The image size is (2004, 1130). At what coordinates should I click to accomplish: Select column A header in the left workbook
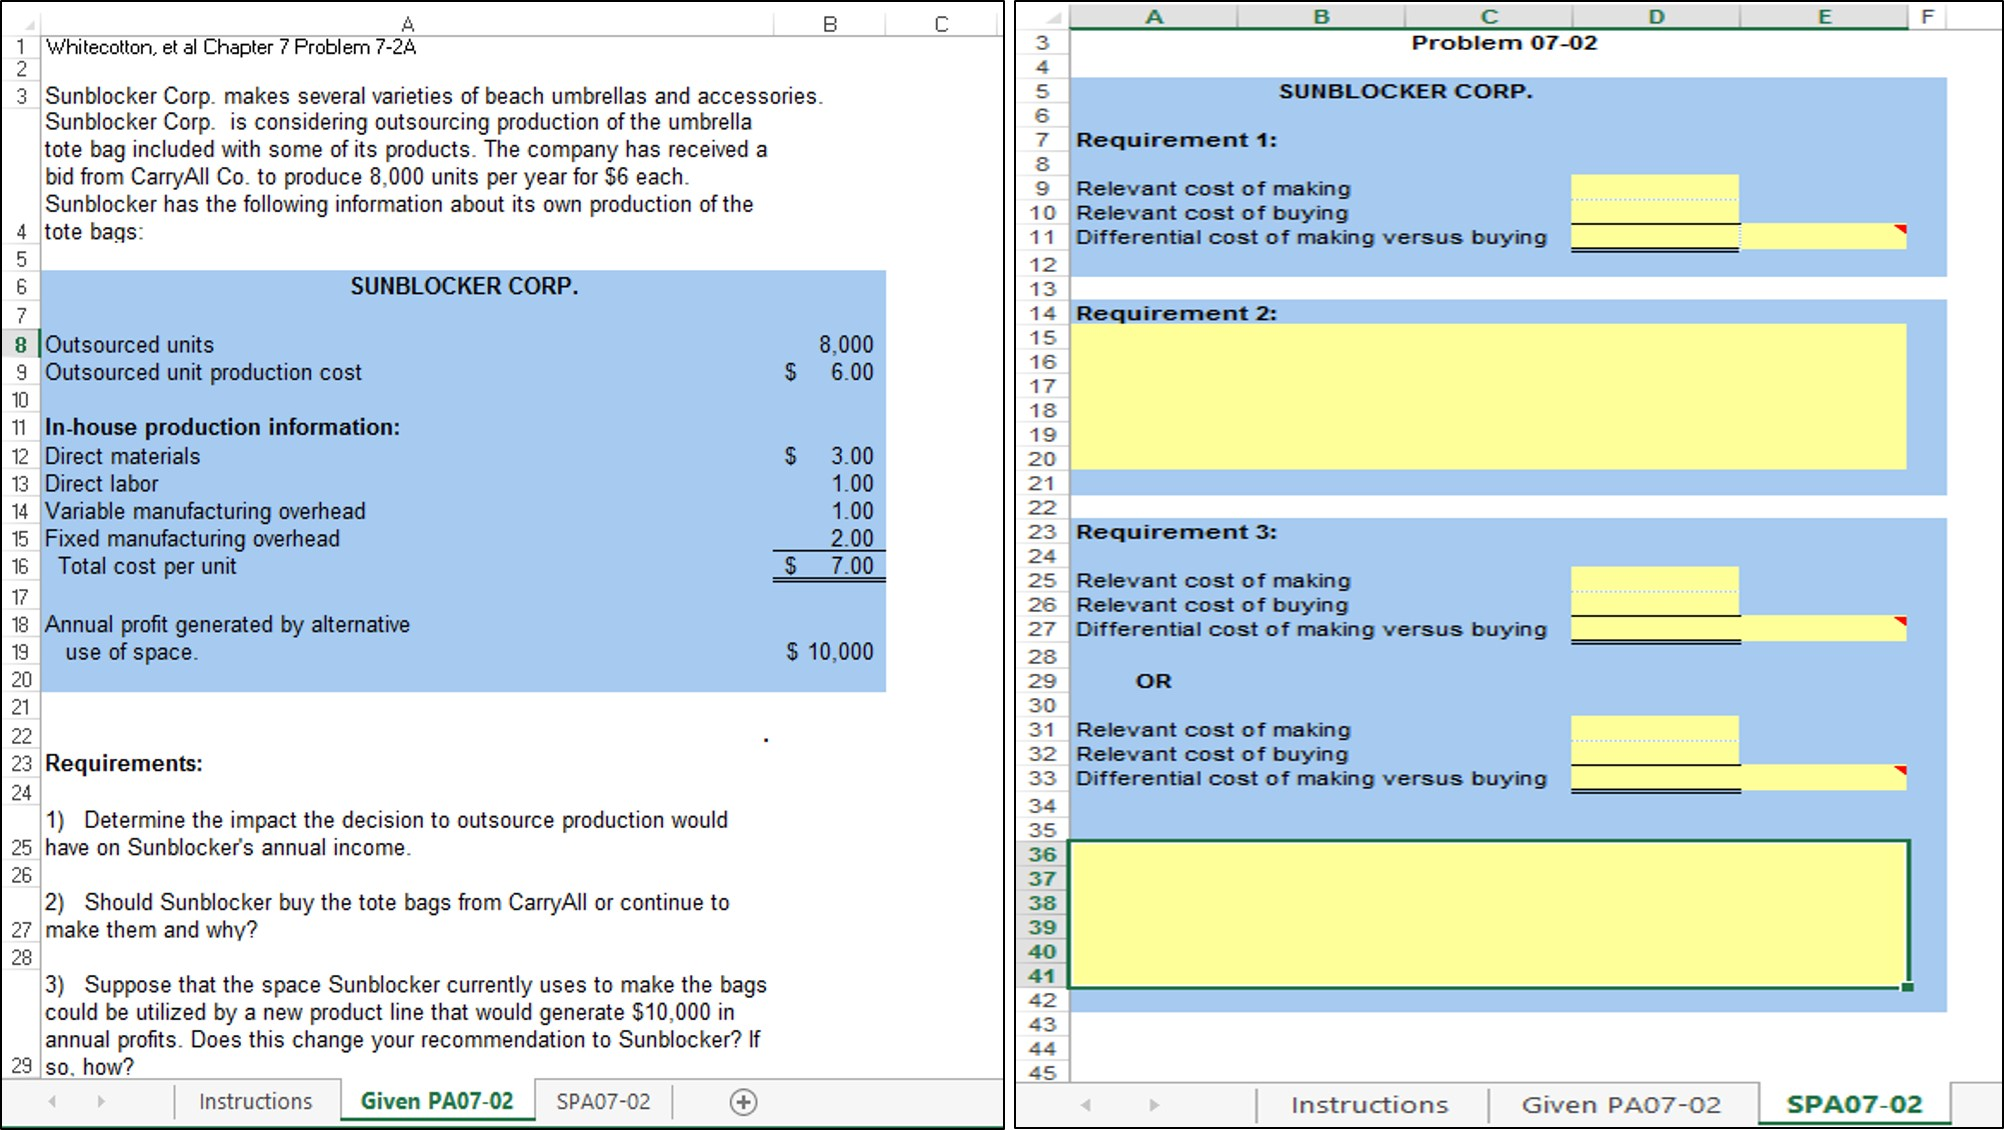tap(408, 24)
